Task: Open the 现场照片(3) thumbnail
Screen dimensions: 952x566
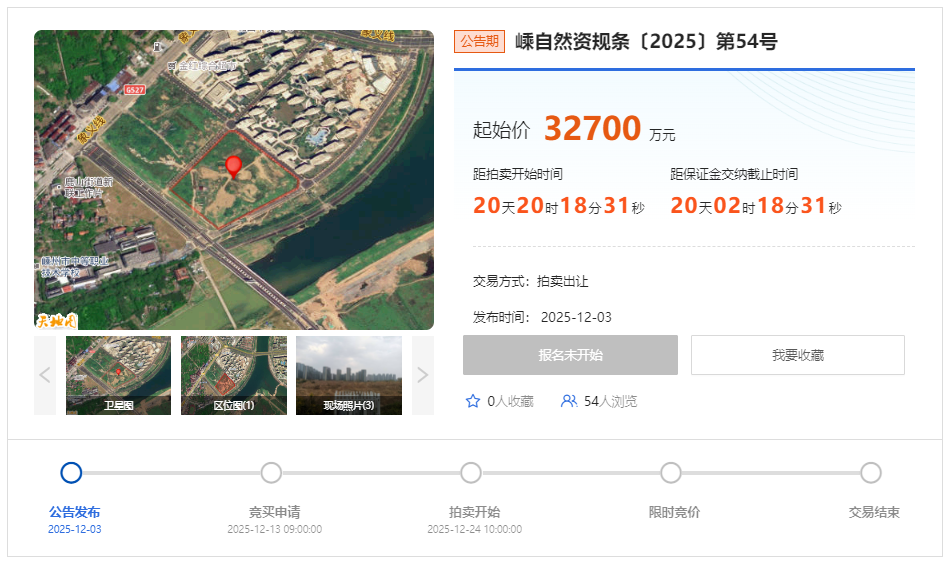Action: 349,375
